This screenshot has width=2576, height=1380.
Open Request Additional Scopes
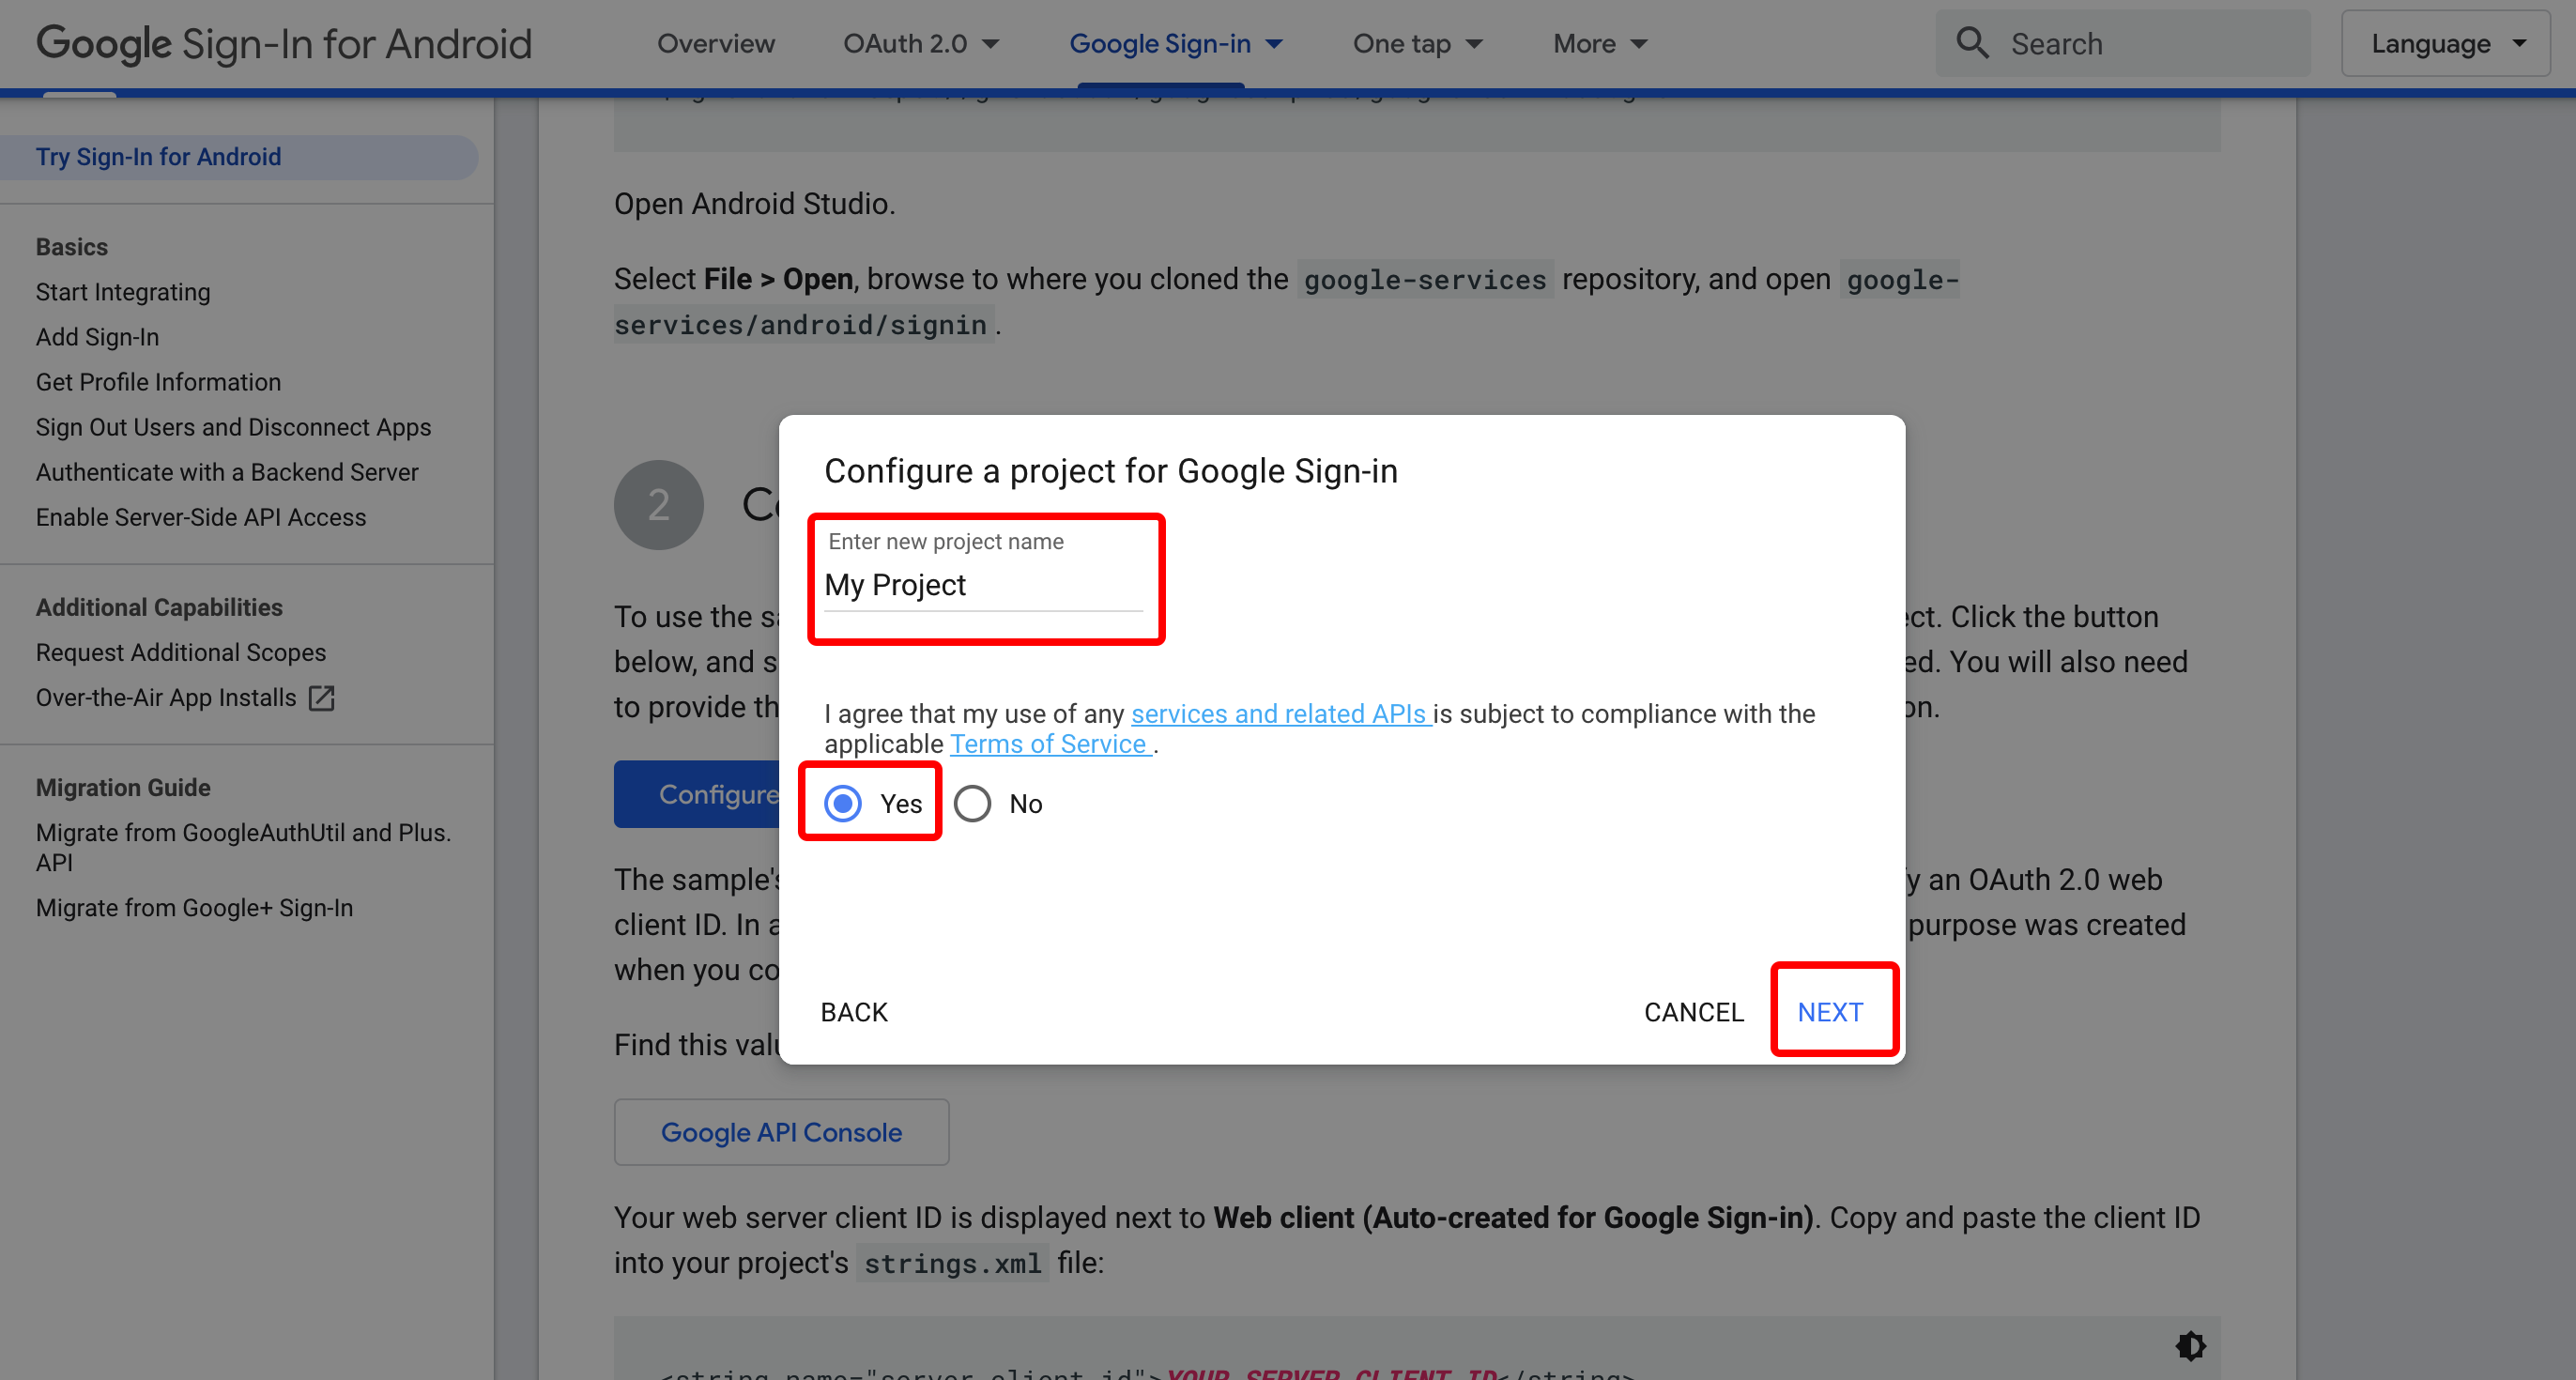pyautogui.click(x=181, y=652)
